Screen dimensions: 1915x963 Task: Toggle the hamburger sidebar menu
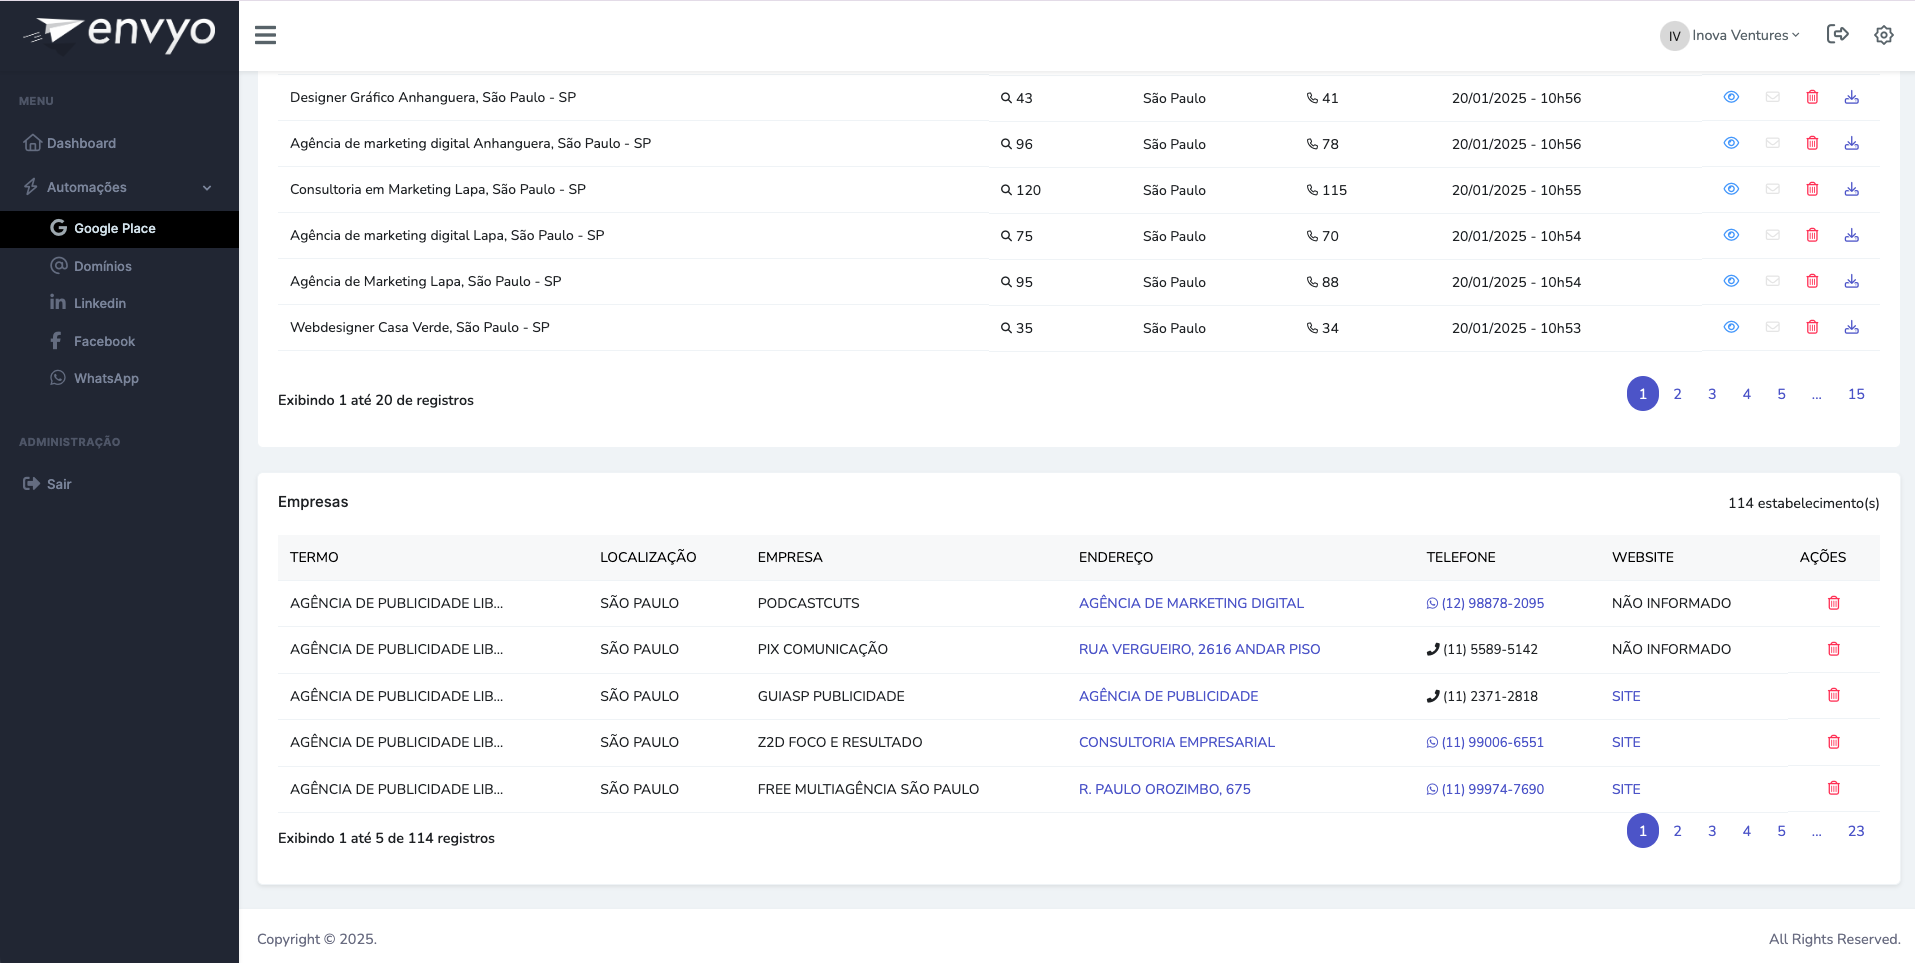click(x=265, y=35)
